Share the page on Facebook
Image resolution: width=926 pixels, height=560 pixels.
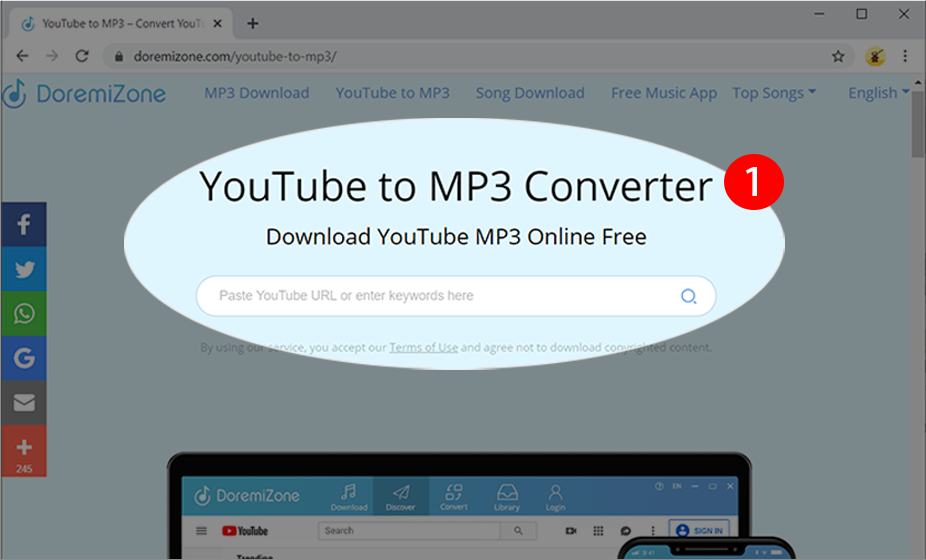tap(24, 224)
